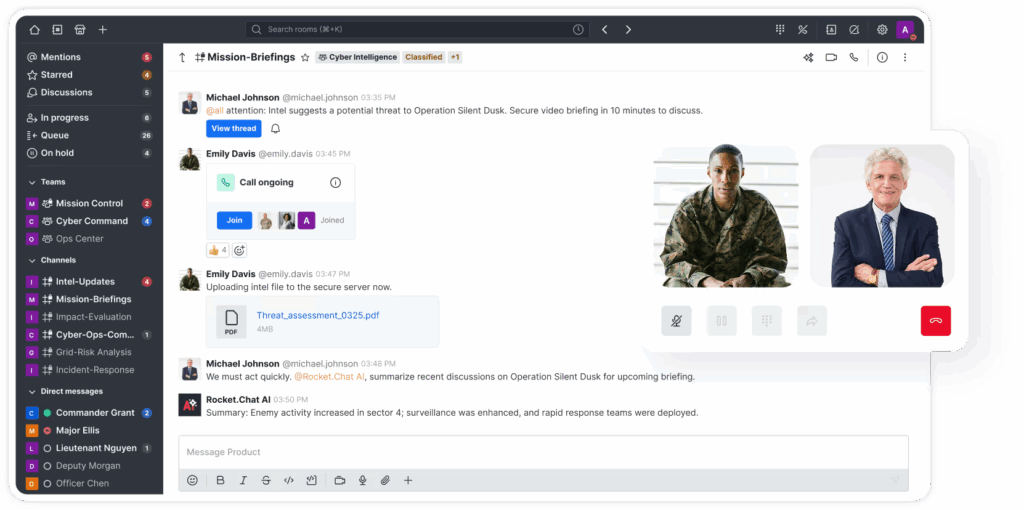Open the dialpad in call window

tap(767, 321)
